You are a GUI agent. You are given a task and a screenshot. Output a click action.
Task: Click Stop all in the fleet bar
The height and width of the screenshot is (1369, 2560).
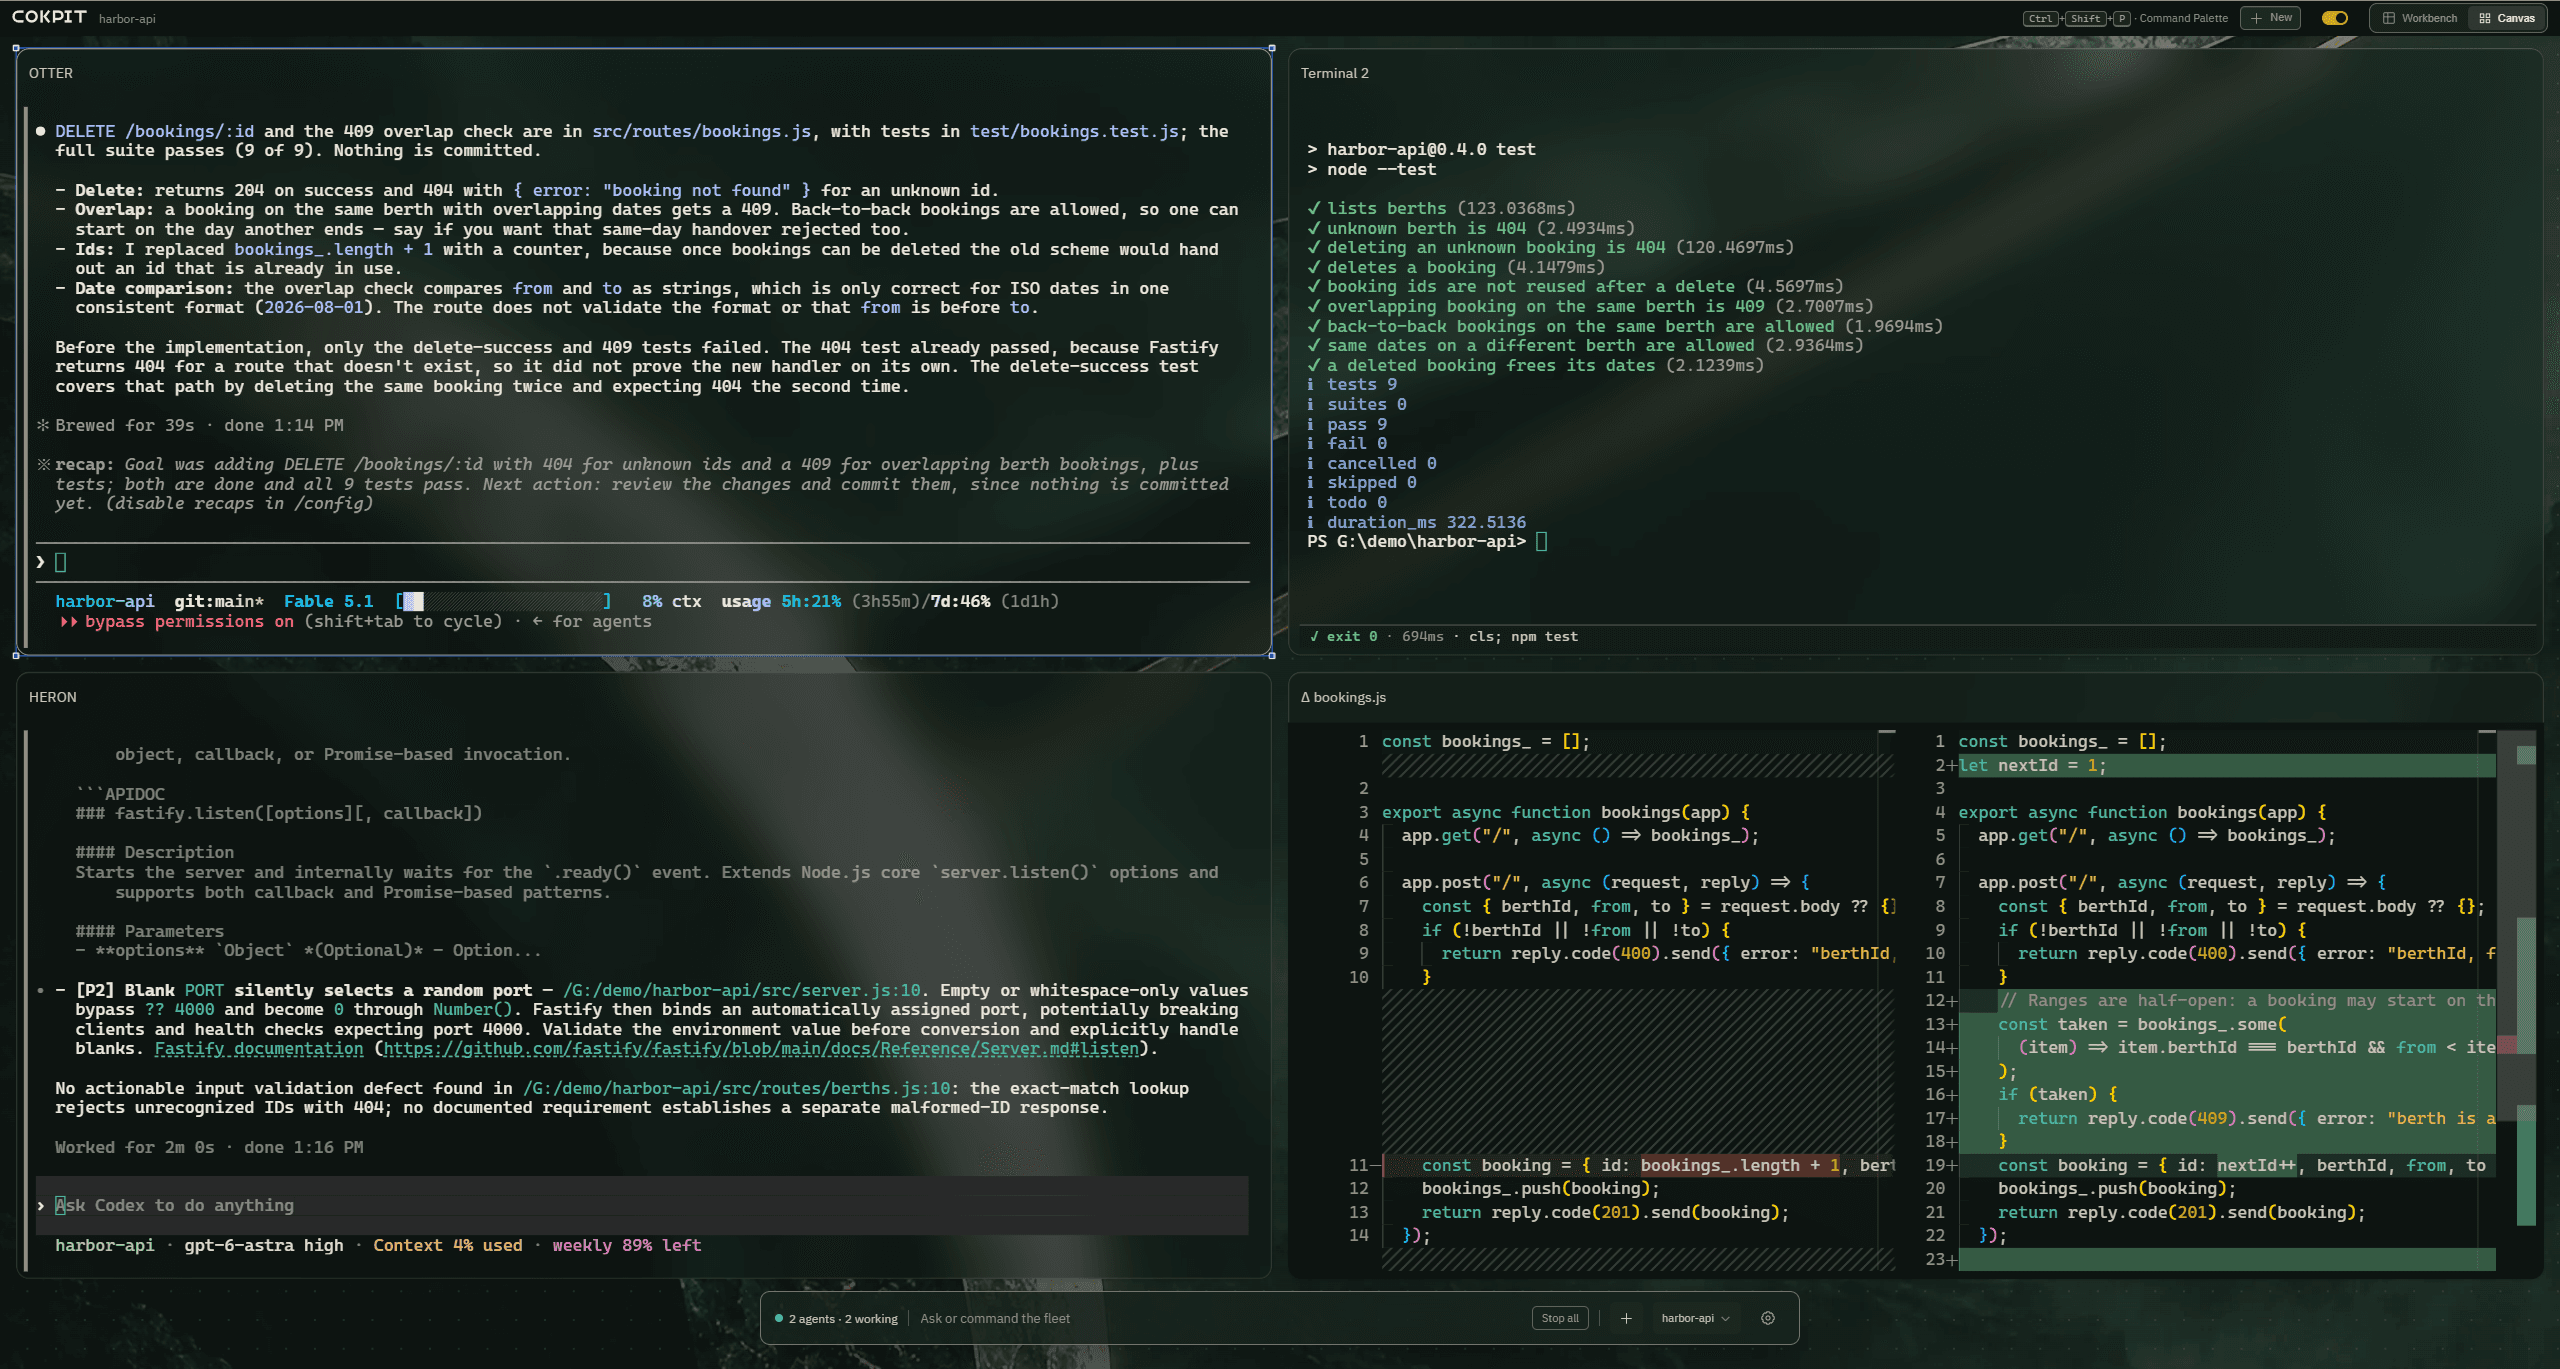pos(1559,1318)
